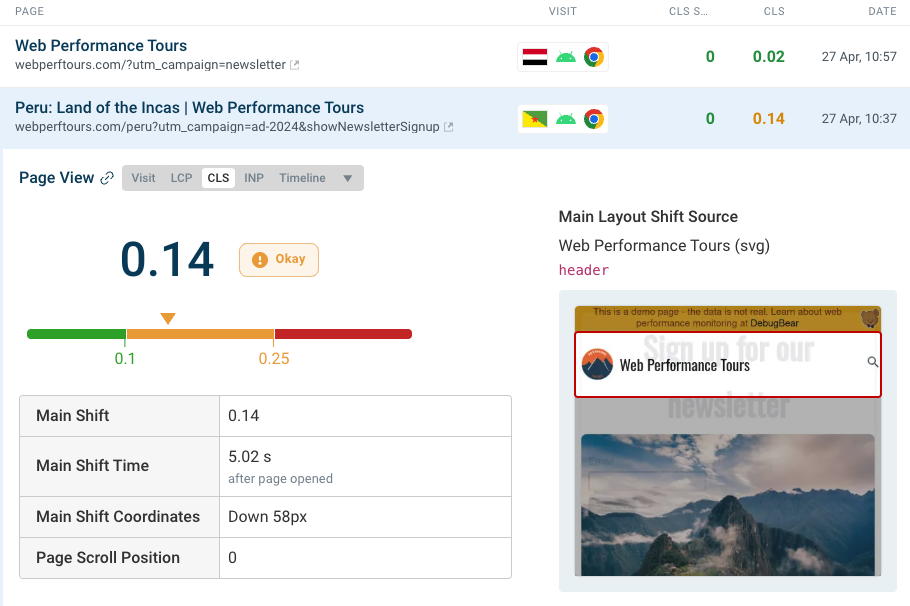Viewport: 910px width, 606px height.
Task: Click webperftours.com newsletter URL
Action: (x=150, y=65)
